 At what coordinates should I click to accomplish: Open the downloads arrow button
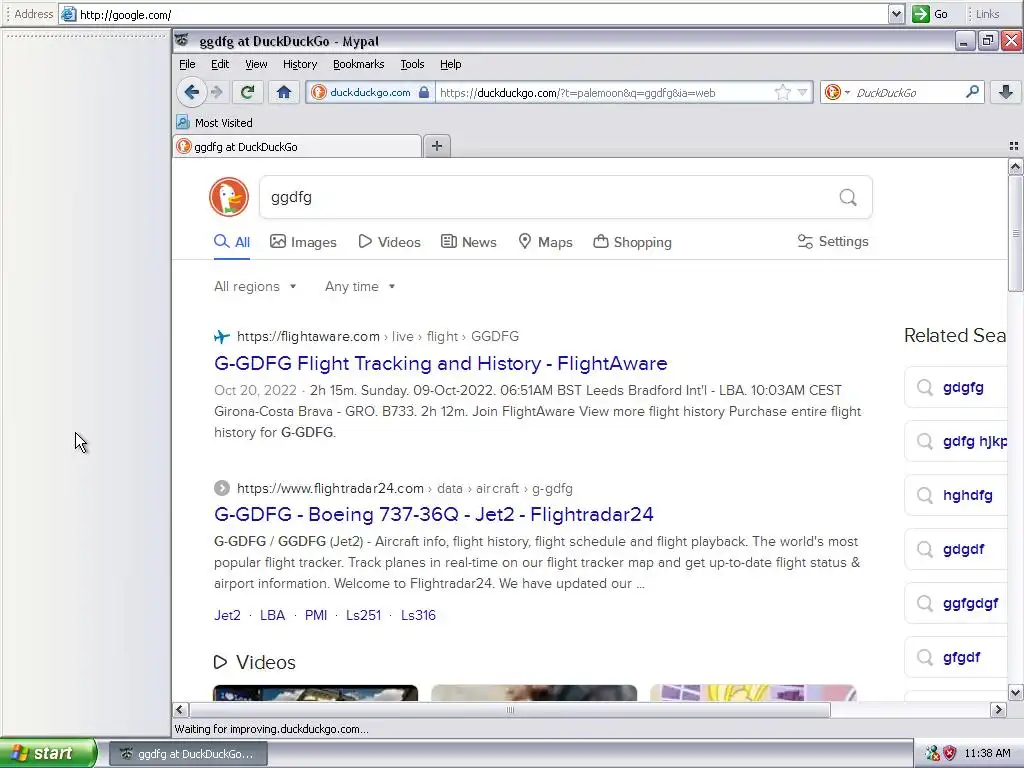coord(1006,92)
